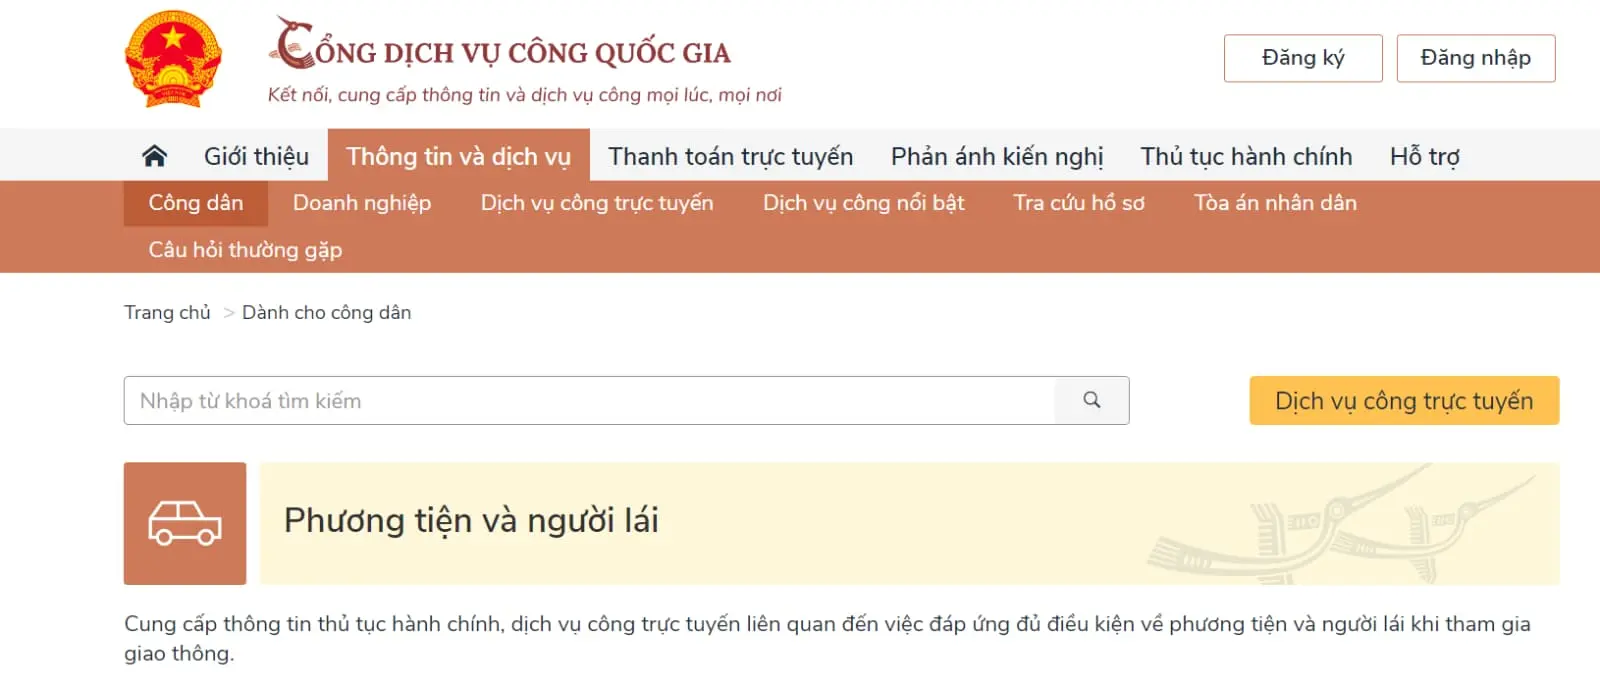Click Dành cho công dân breadcrumb
The height and width of the screenshot is (689, 1600).
tap(326, 312)
